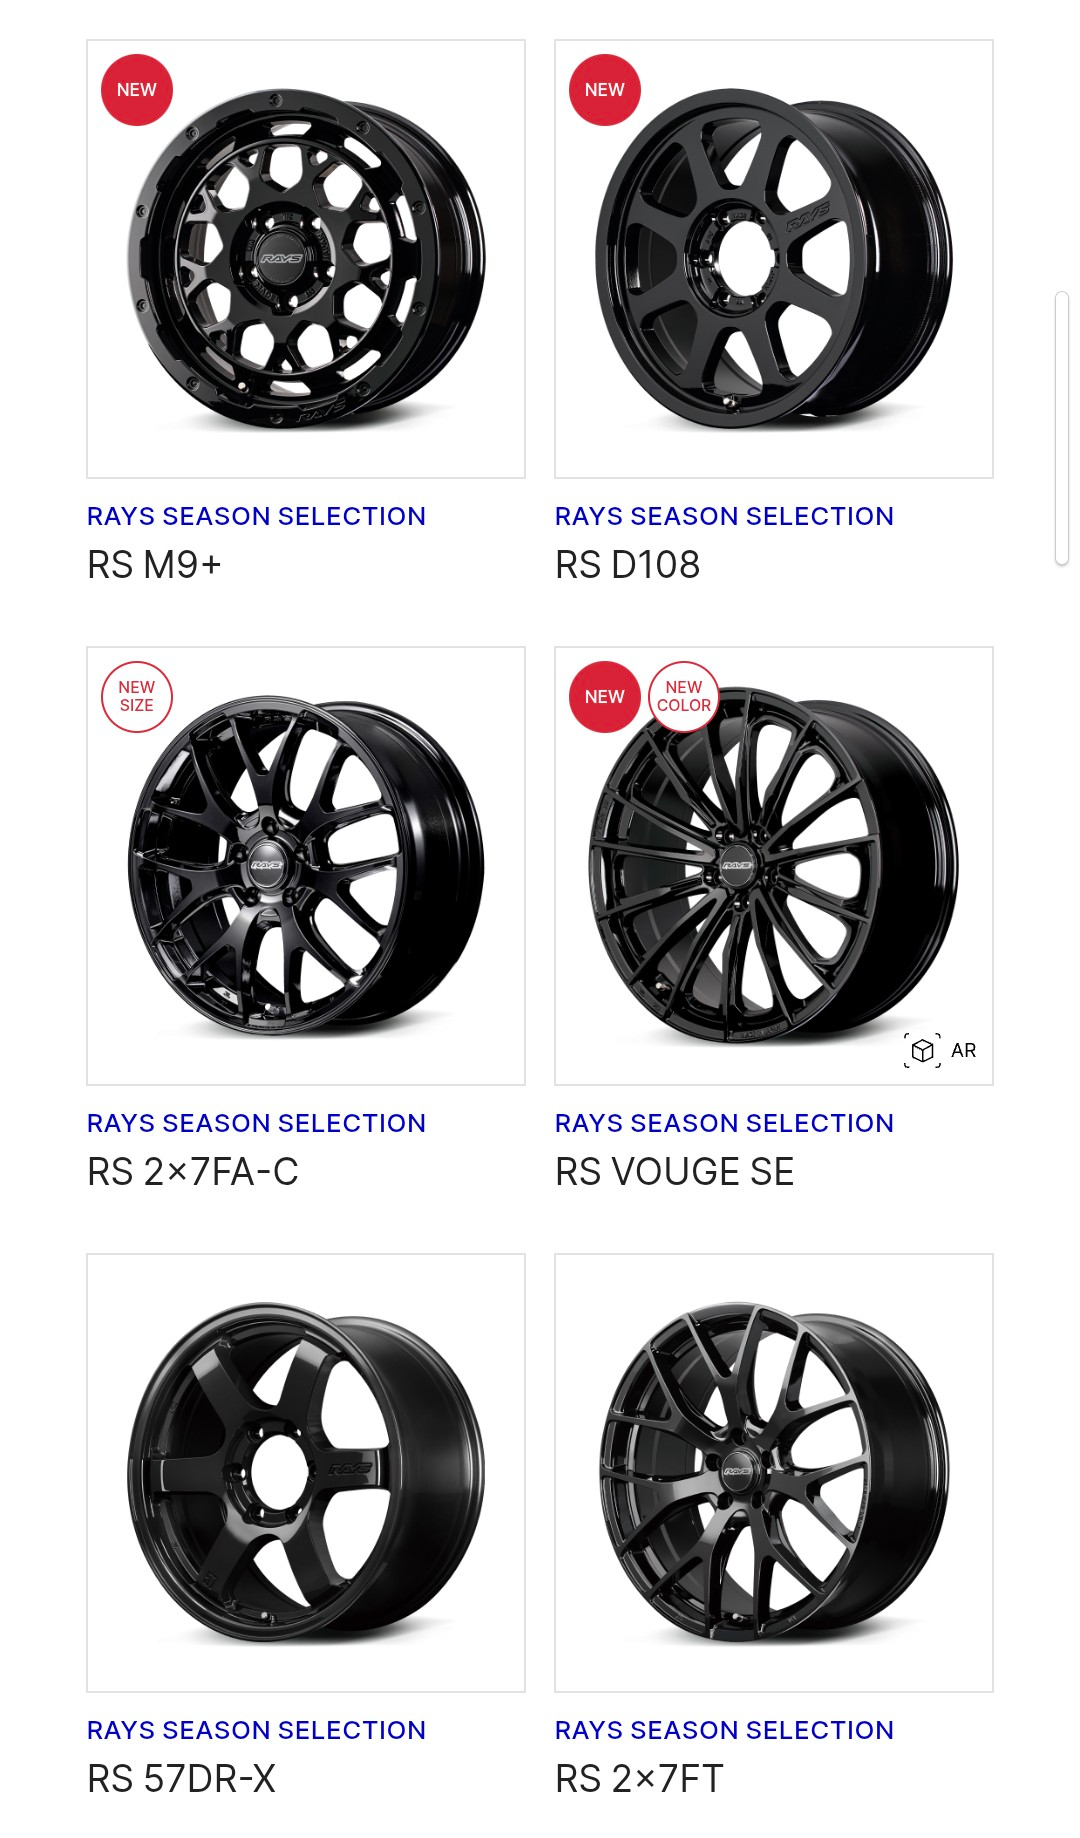1080x1838 pixels.
Task: Click the vertical scrollbar thumb
Action: coord(1062,429)
